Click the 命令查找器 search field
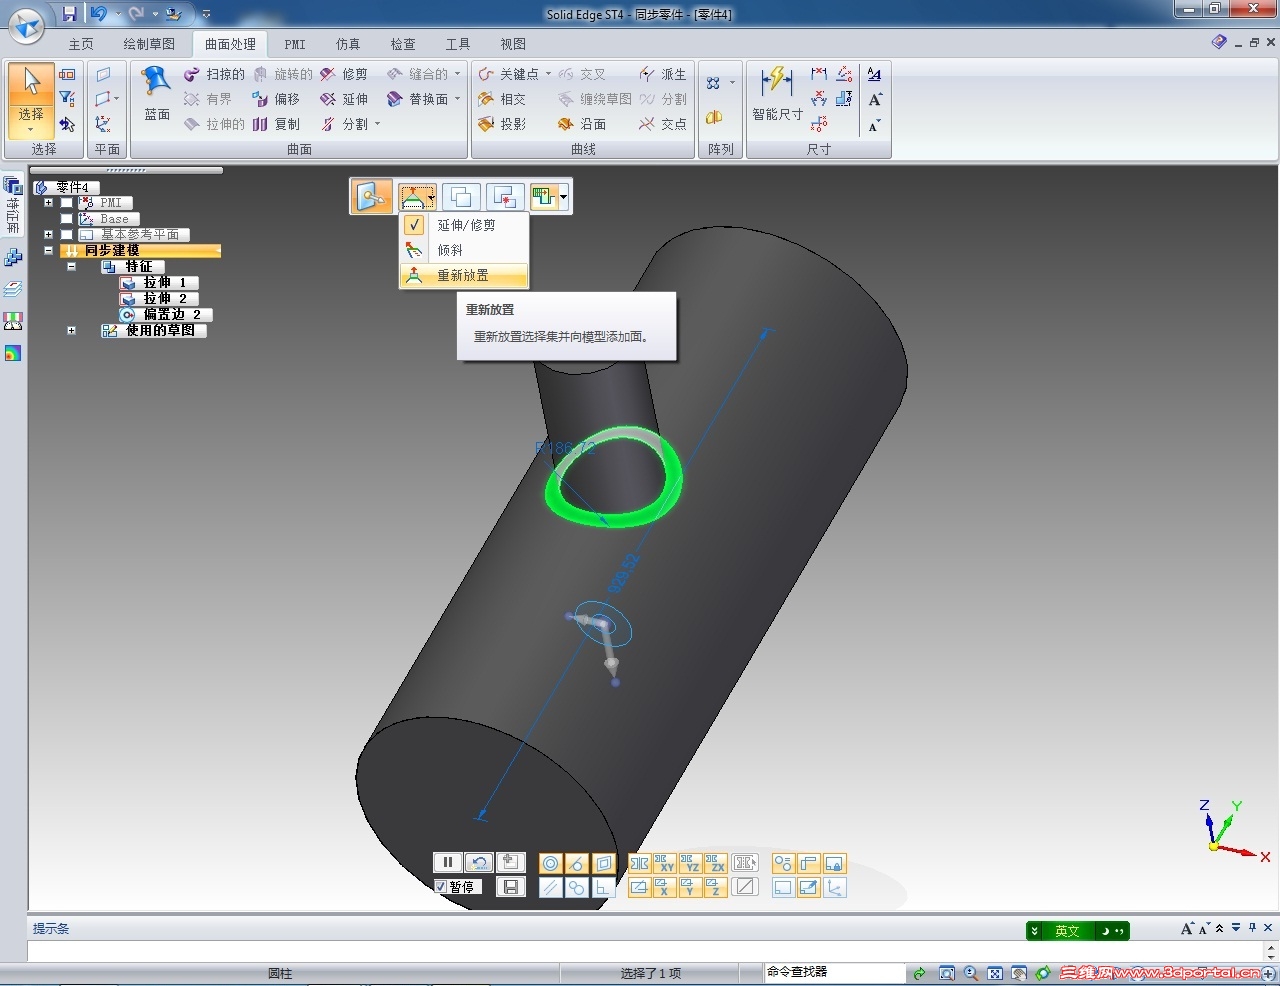 coord(834,972)
